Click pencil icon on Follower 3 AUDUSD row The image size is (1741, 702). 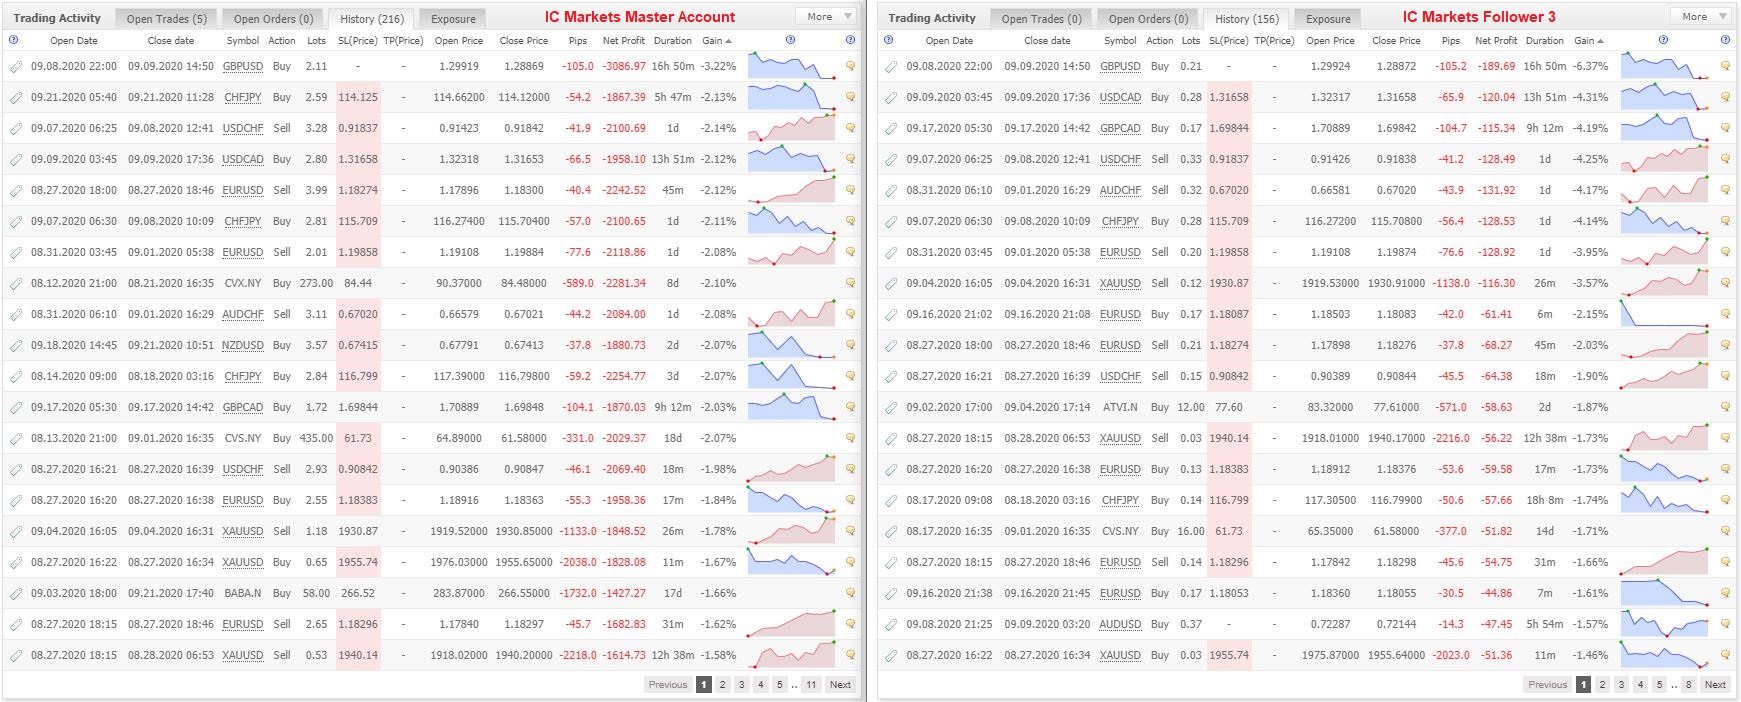pyautogui.click(x=890, y=625)
